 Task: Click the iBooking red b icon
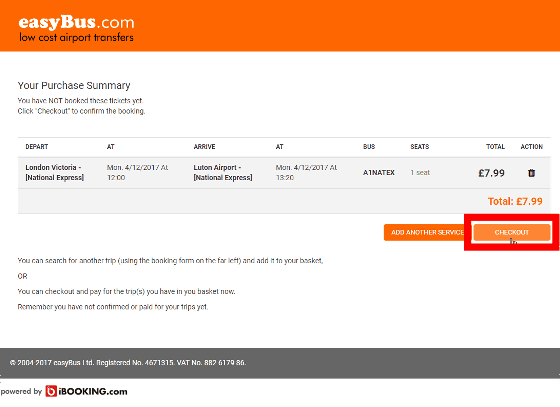[51, 391]
